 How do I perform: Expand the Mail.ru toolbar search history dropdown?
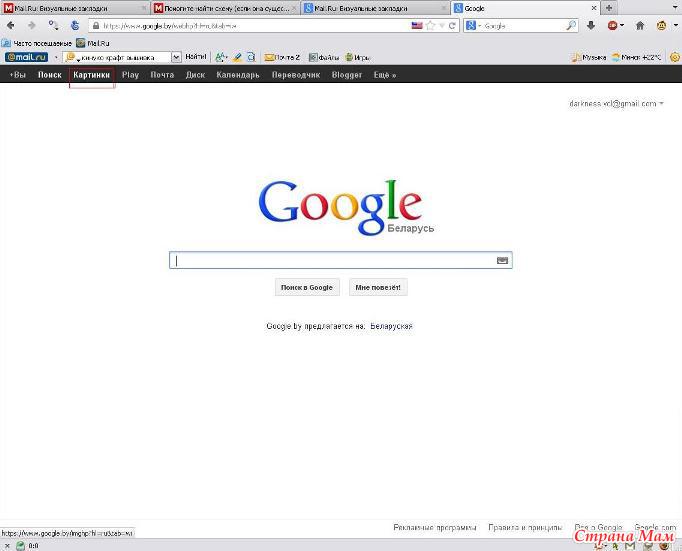tap(176, 57)
